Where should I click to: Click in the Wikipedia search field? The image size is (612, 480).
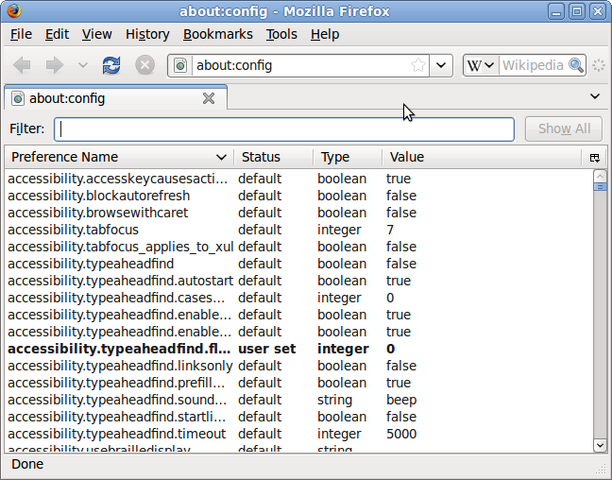(x=534, y=65)
